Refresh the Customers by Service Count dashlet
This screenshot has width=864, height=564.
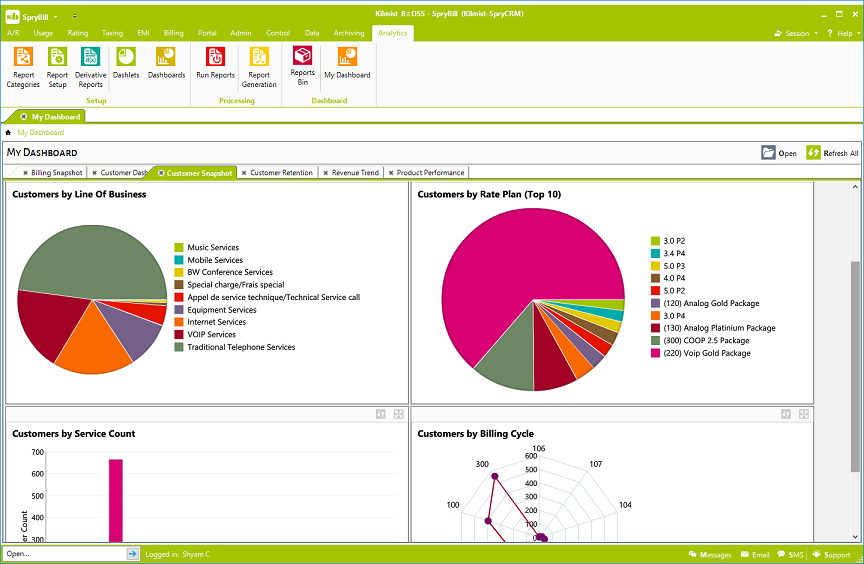coord(380,414)
